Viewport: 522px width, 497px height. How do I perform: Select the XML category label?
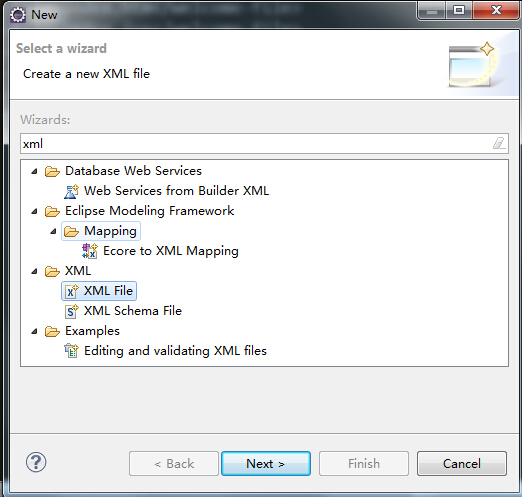78,271
